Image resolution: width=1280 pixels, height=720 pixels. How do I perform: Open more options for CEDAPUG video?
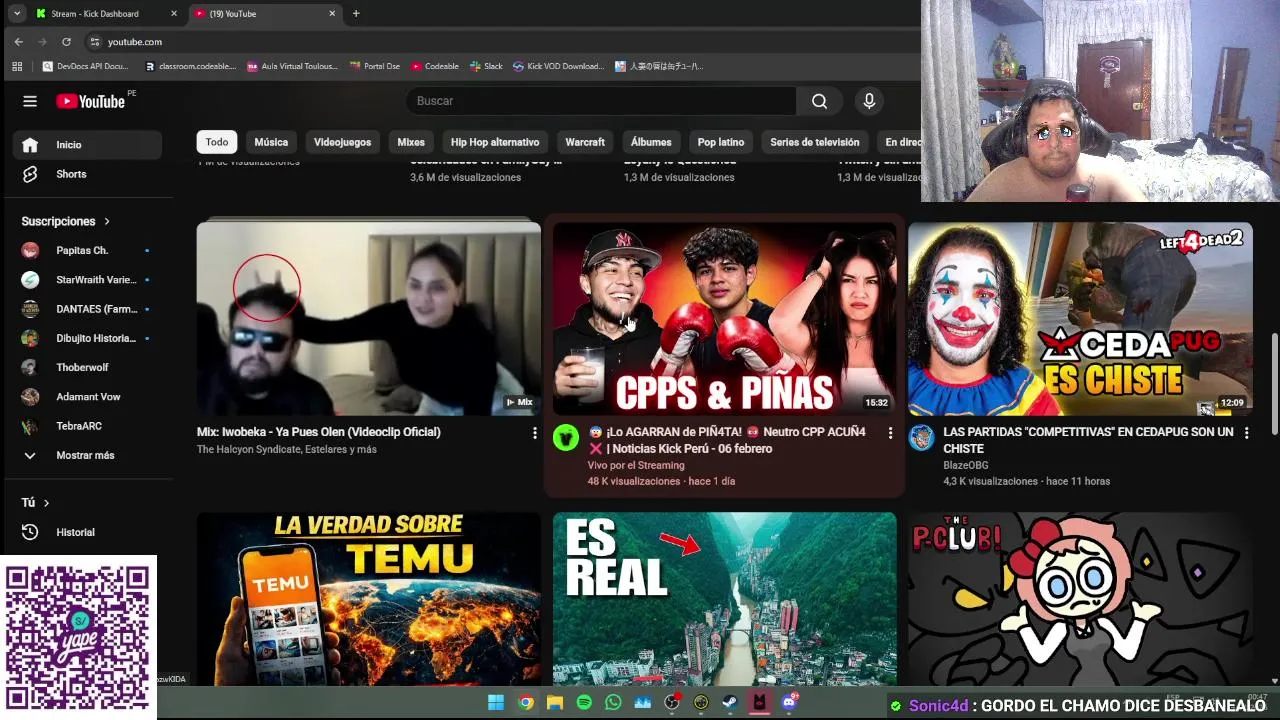pos(1246,433)
